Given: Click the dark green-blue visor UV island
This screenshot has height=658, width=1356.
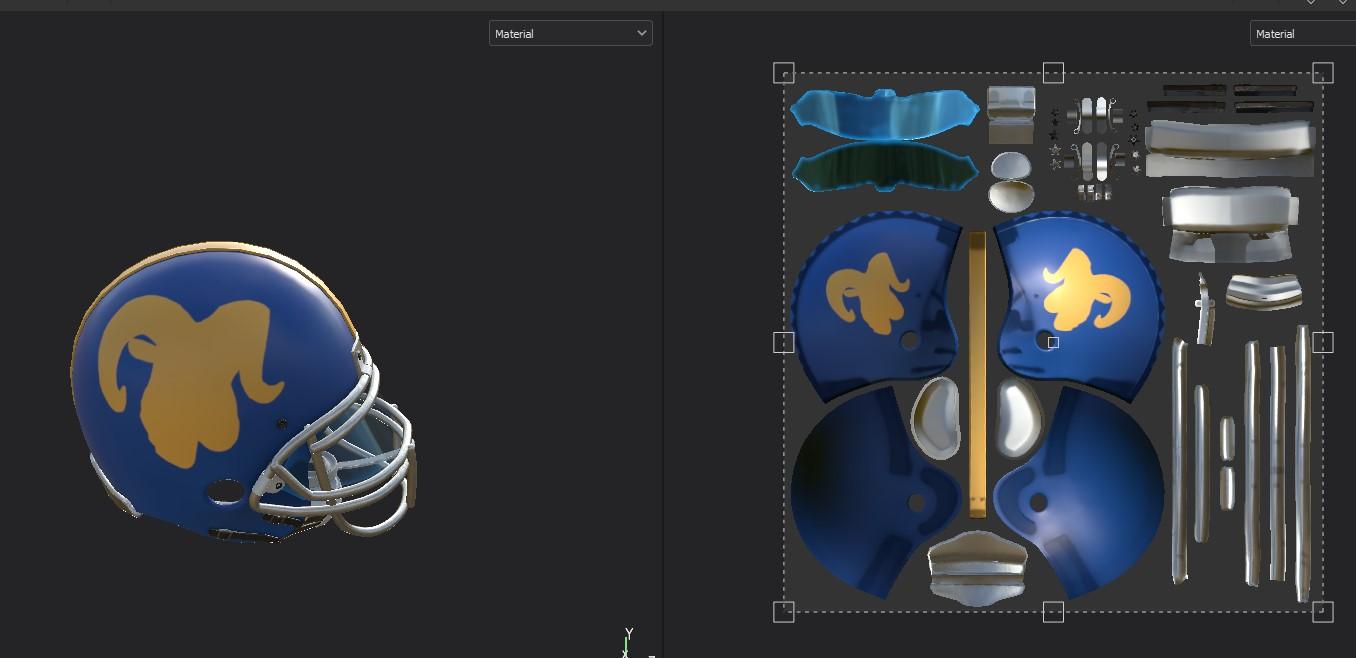Looking at the screenshot, I should (885, 166).
